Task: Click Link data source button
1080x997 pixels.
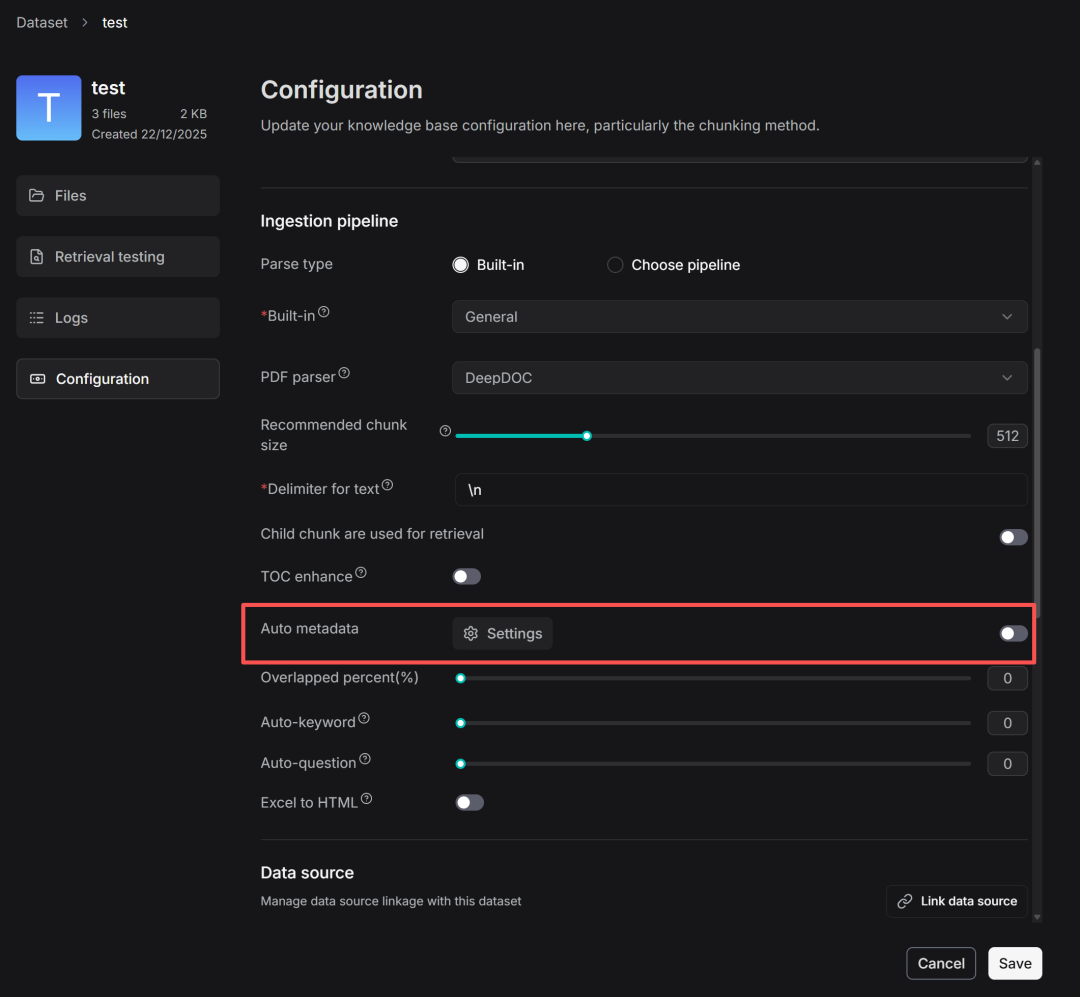Action: pos(957,901)
